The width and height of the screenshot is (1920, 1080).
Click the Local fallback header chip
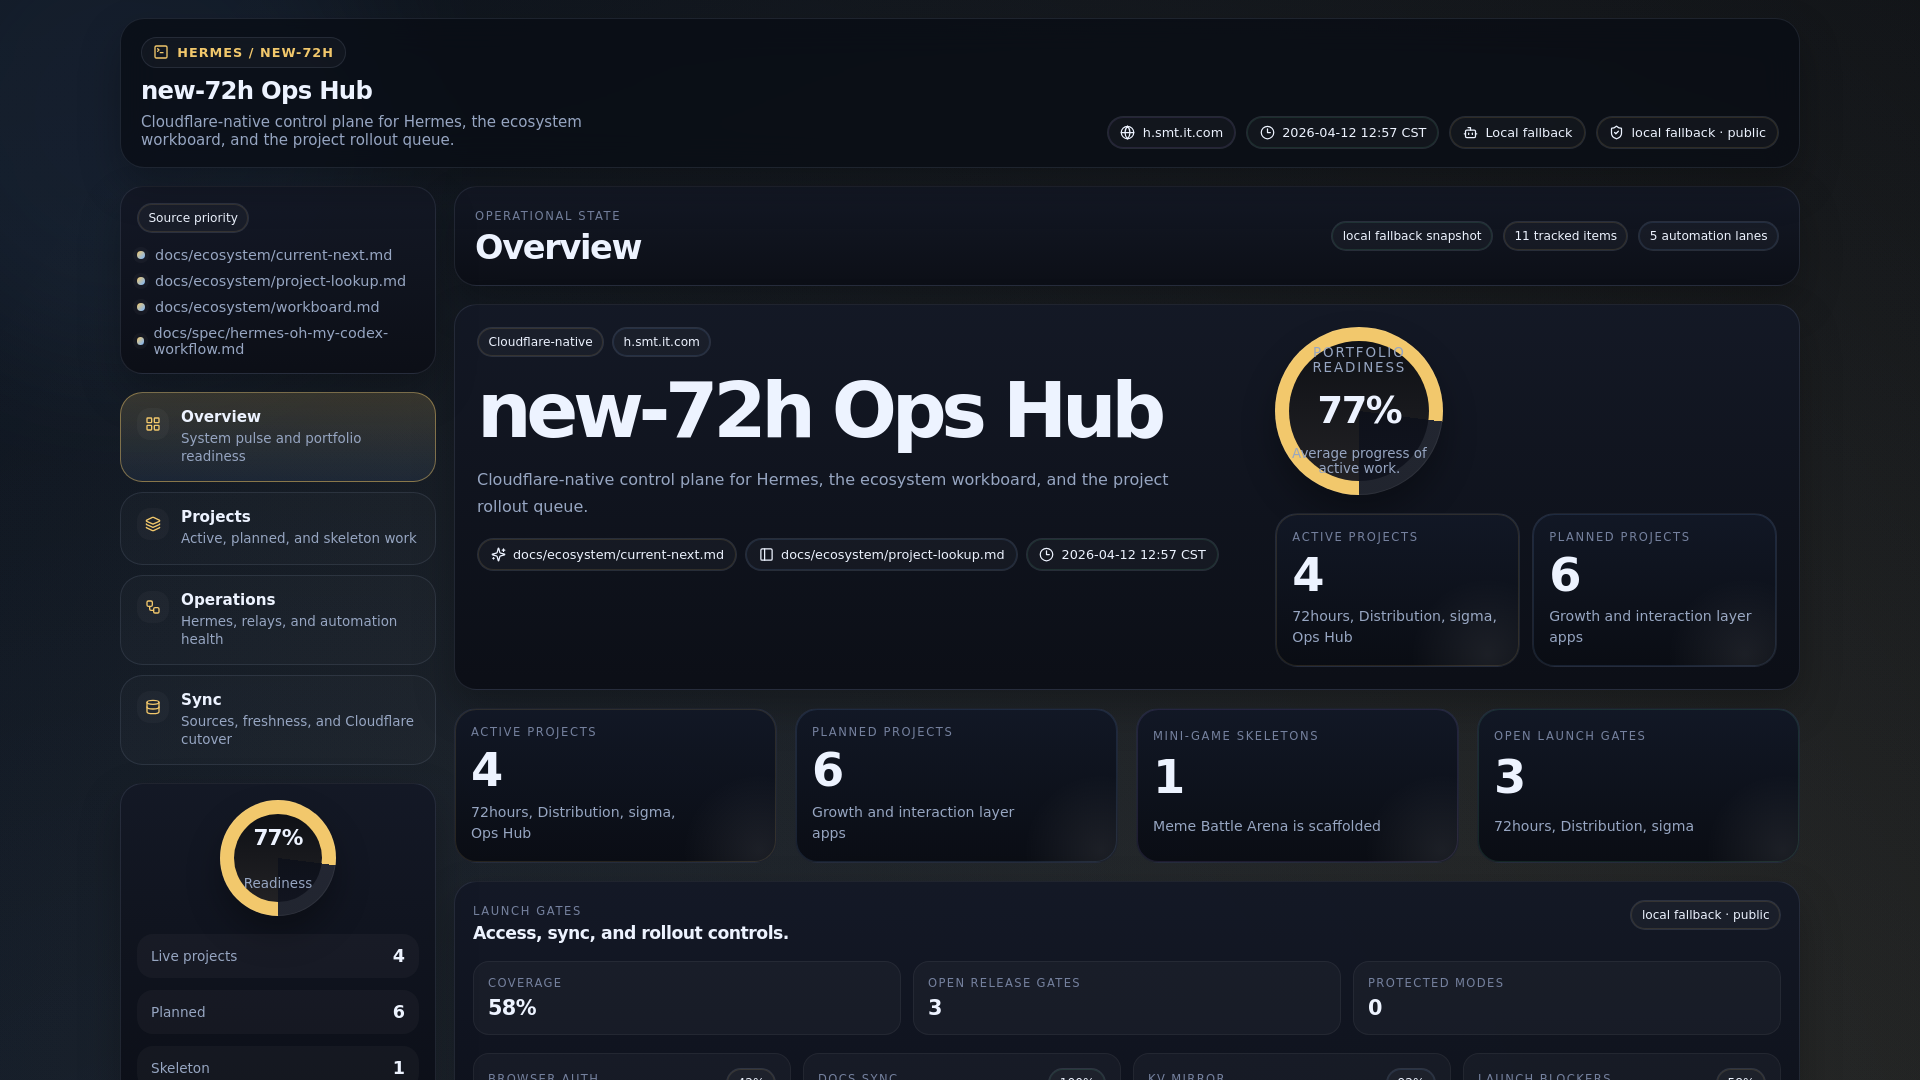1517,133
